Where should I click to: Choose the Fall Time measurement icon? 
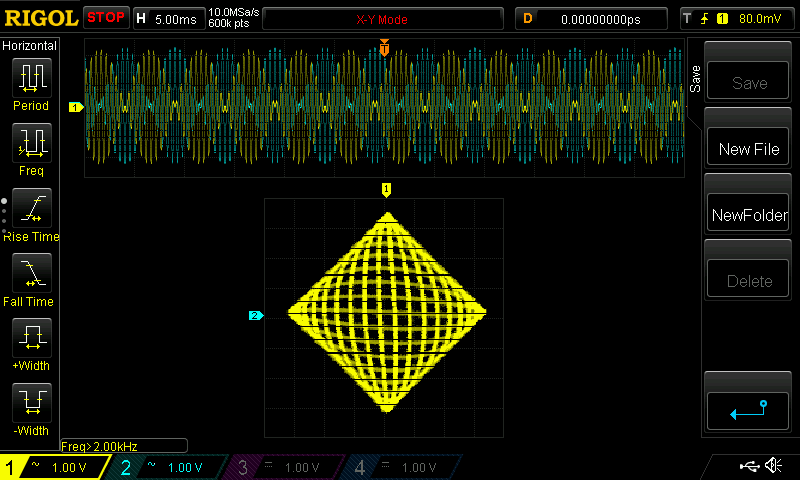[x=31, y=274]
